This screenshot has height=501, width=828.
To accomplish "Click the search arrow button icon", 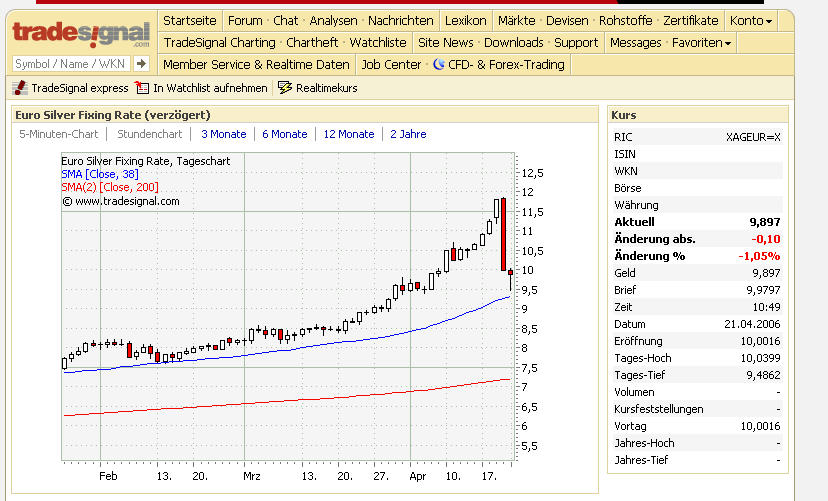I will (x=141, y=64).
